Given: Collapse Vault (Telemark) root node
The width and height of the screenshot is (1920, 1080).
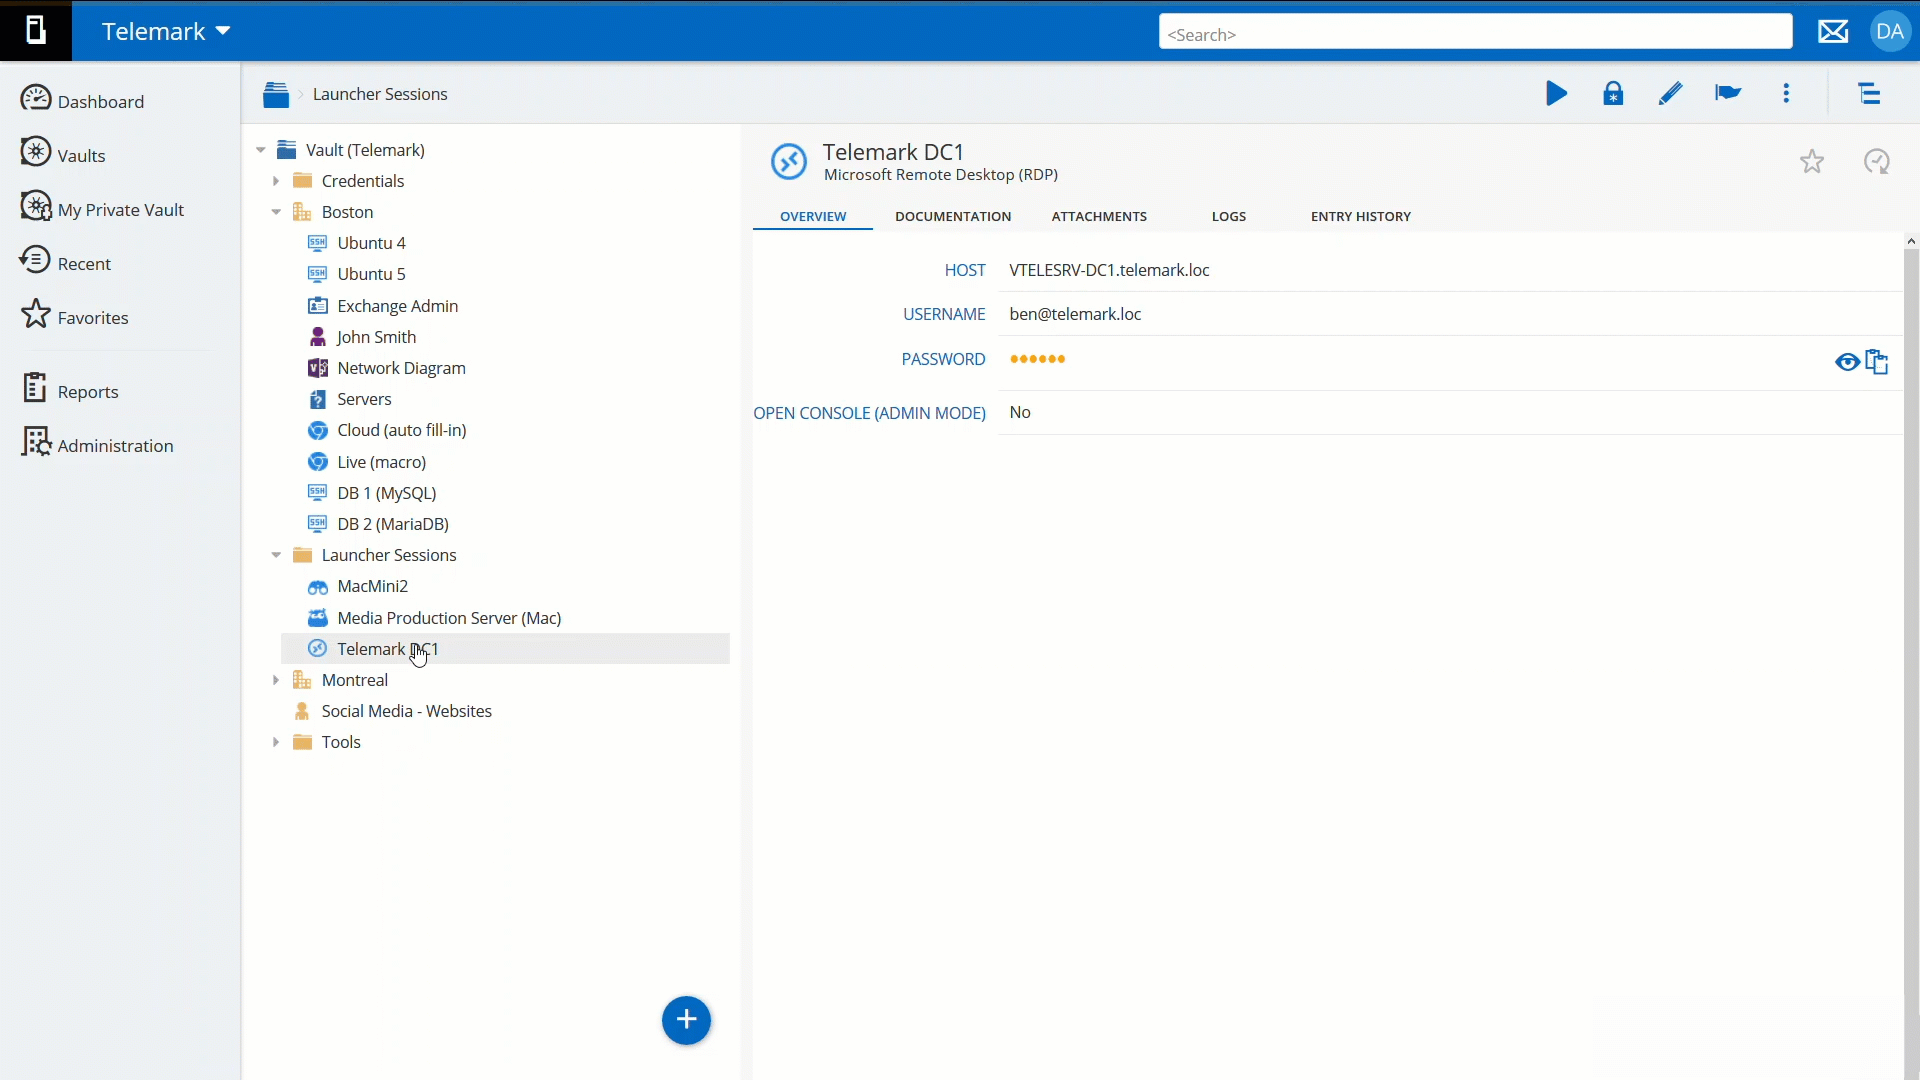Looking at the screenshot, I should click(x=261, y=150).
